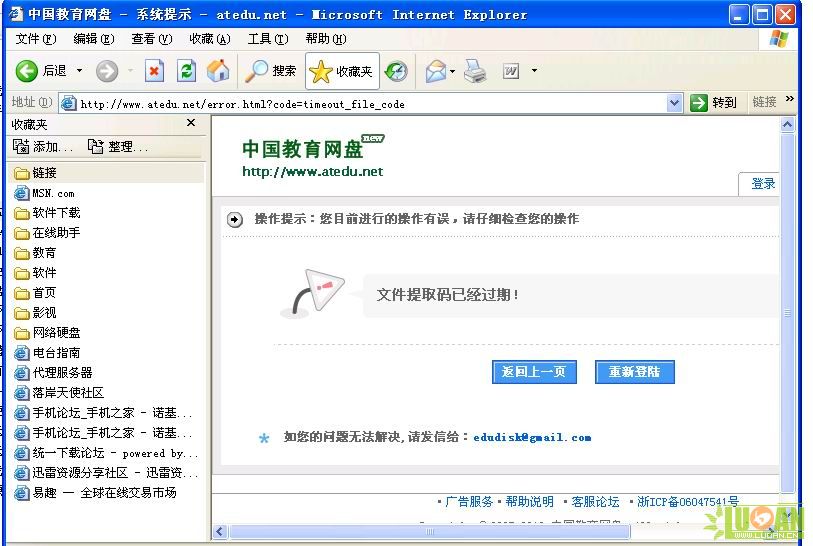This screenshot has height=546, width=813.
Task: Open Search with magnifier icon
Action: point(256,71)
